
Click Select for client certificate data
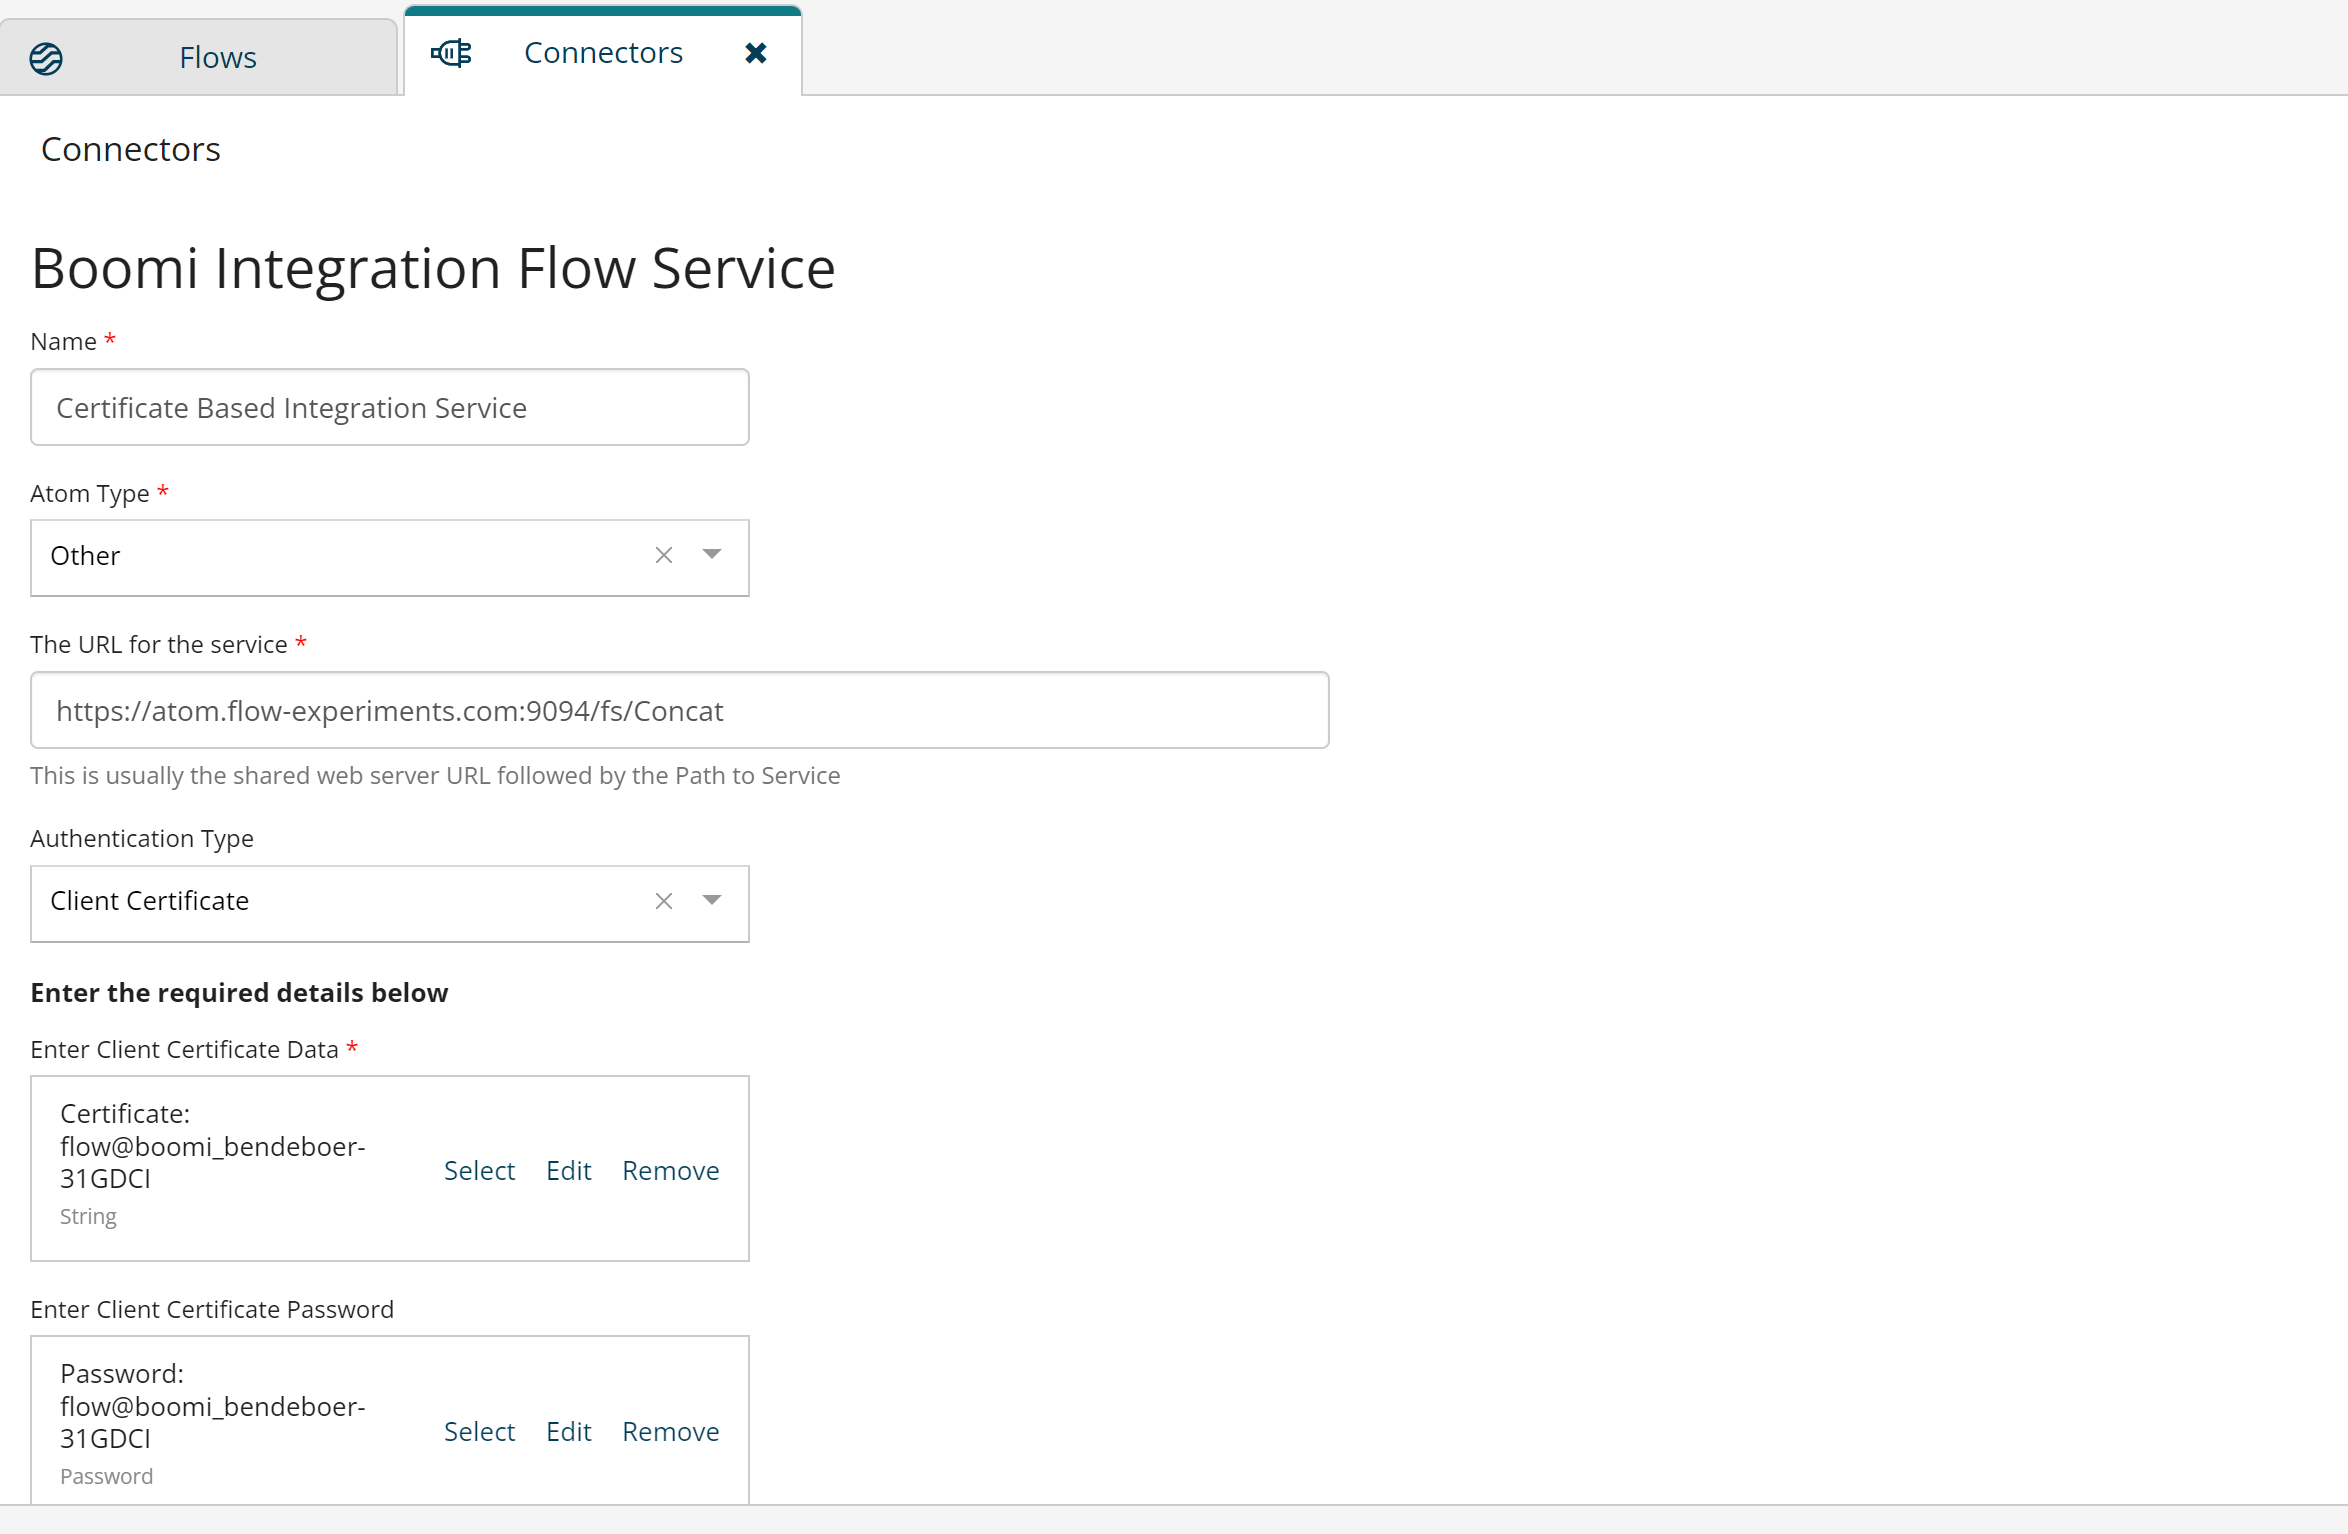point(479,1170)
